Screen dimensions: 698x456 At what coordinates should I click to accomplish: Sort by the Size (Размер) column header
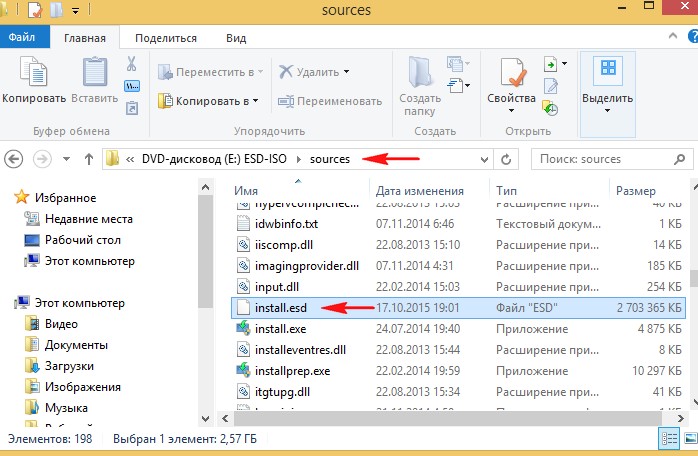pos(636,190)
